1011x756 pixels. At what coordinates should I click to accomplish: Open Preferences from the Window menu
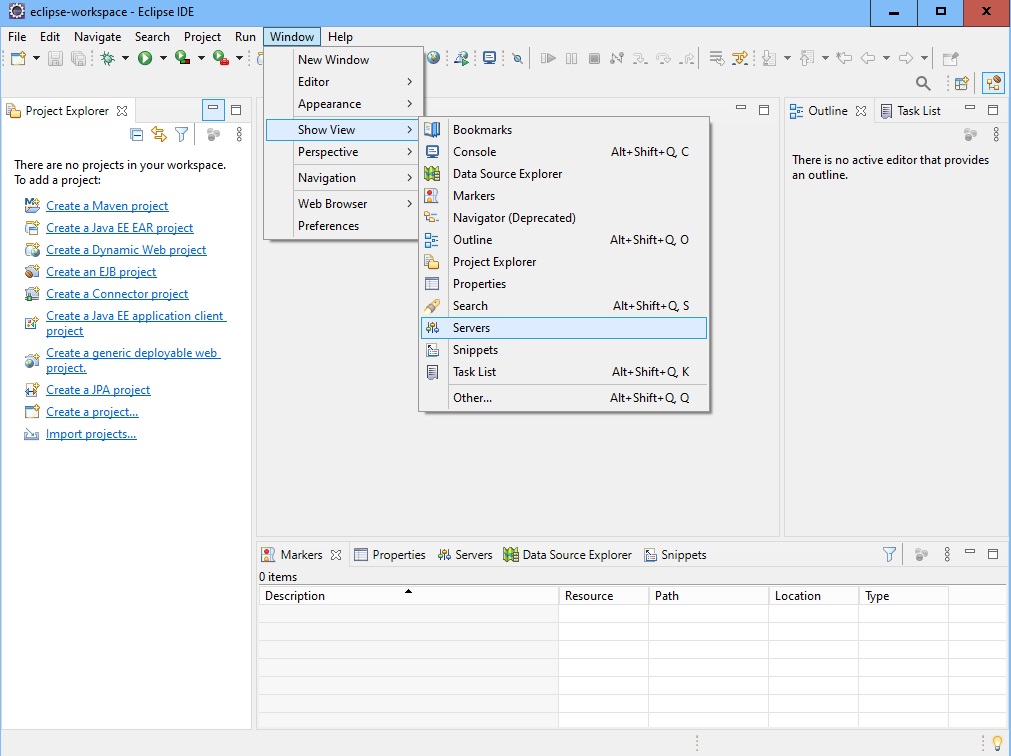343,226
